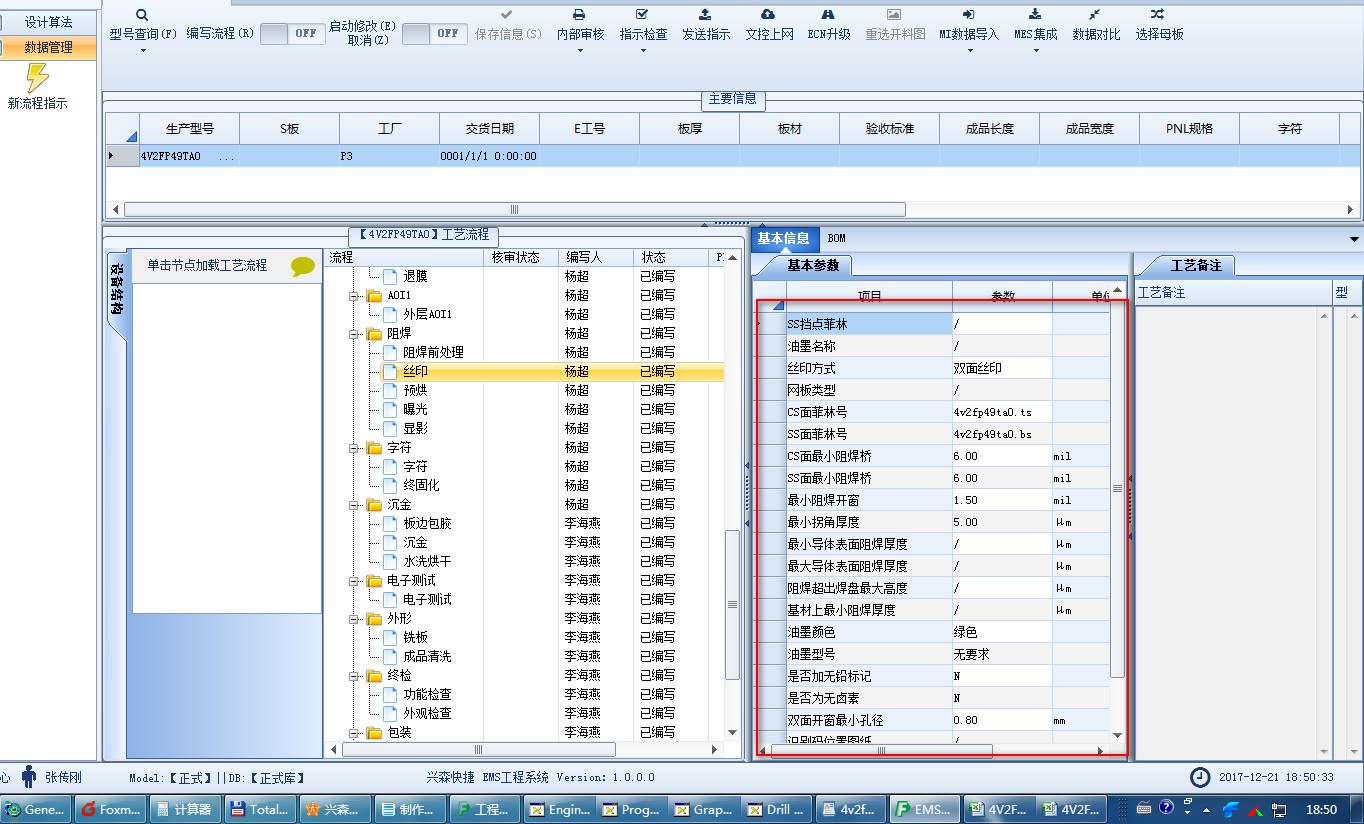This screenshot has height=824, width=1364.
Task: Click the 交货日期 column header
Action: 489,129
